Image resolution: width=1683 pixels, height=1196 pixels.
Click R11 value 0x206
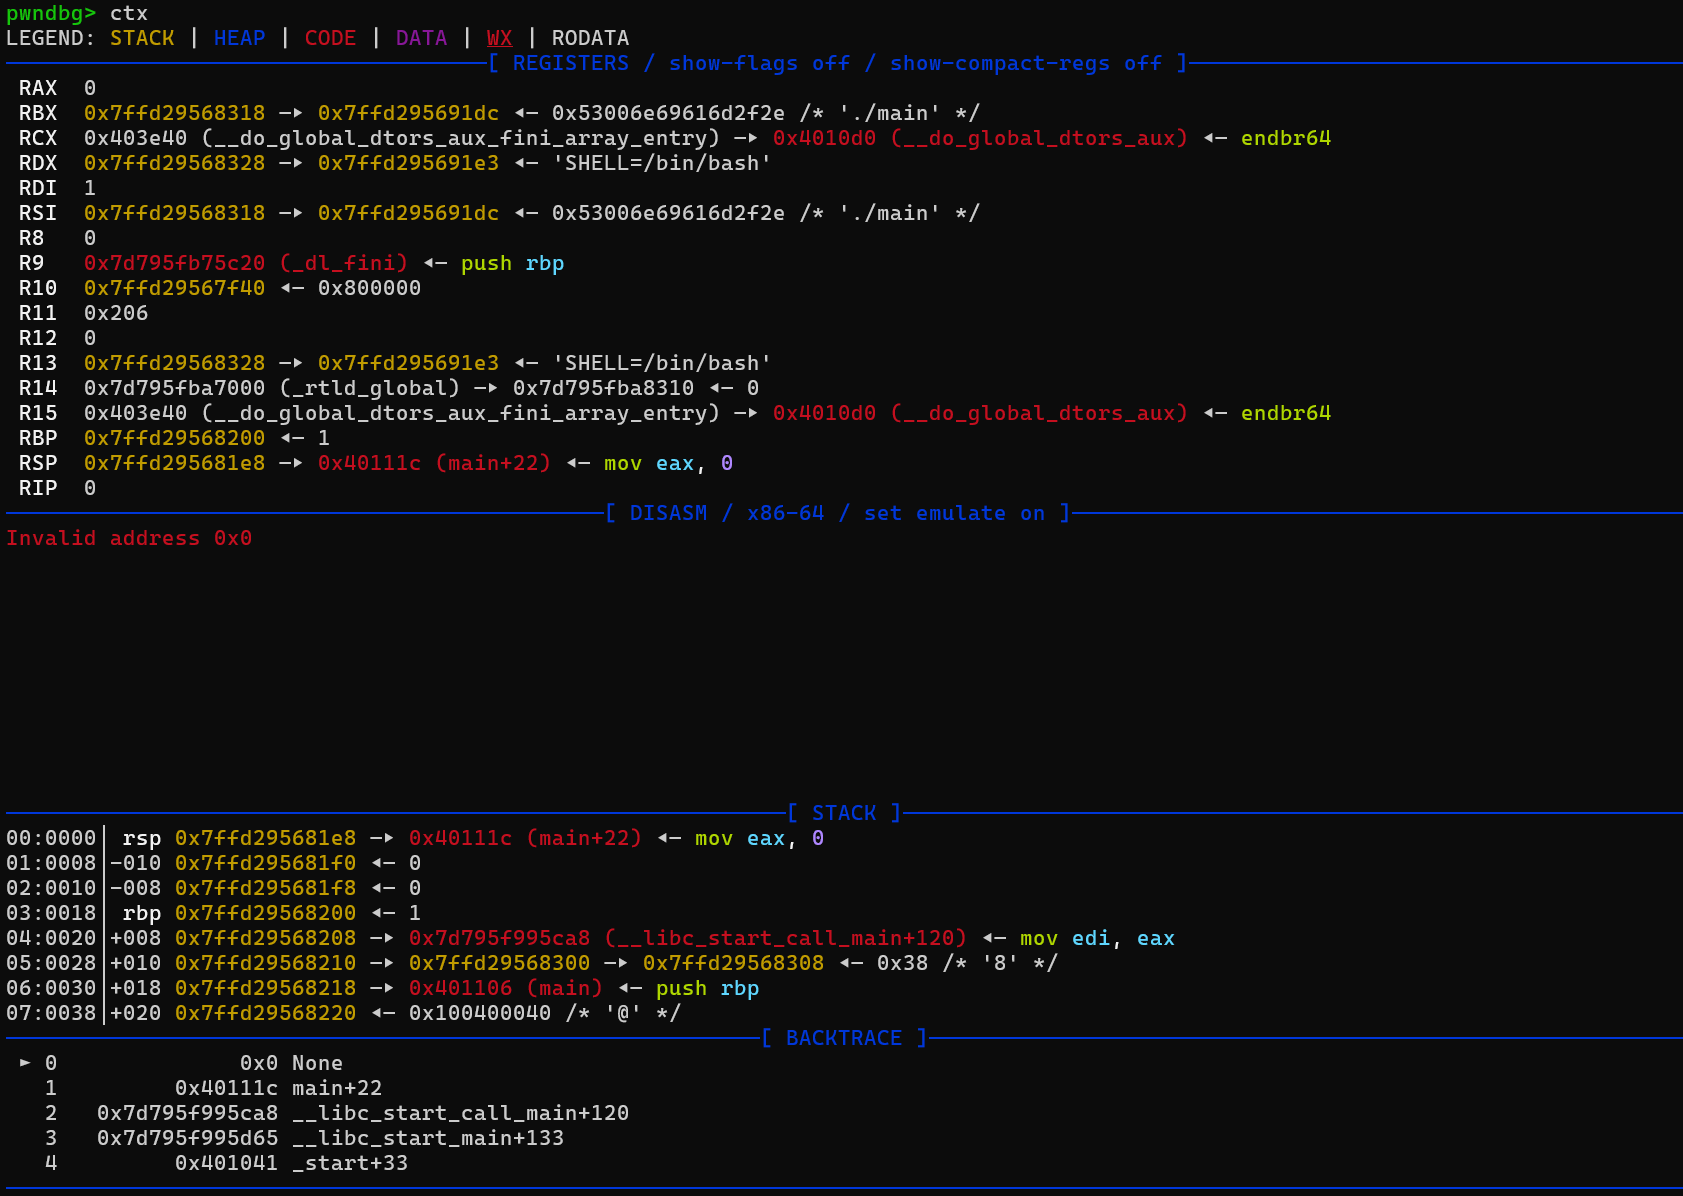(x=116, y=313)
